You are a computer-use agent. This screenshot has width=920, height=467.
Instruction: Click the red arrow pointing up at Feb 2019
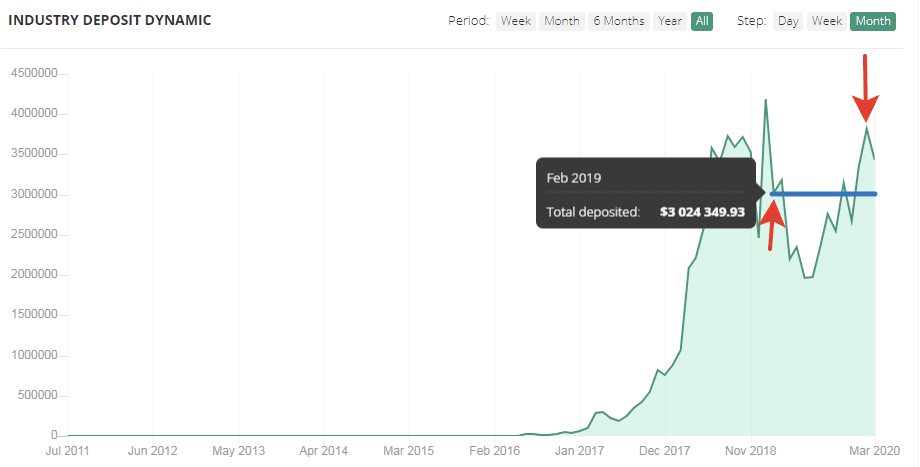(x=774, y=225)
